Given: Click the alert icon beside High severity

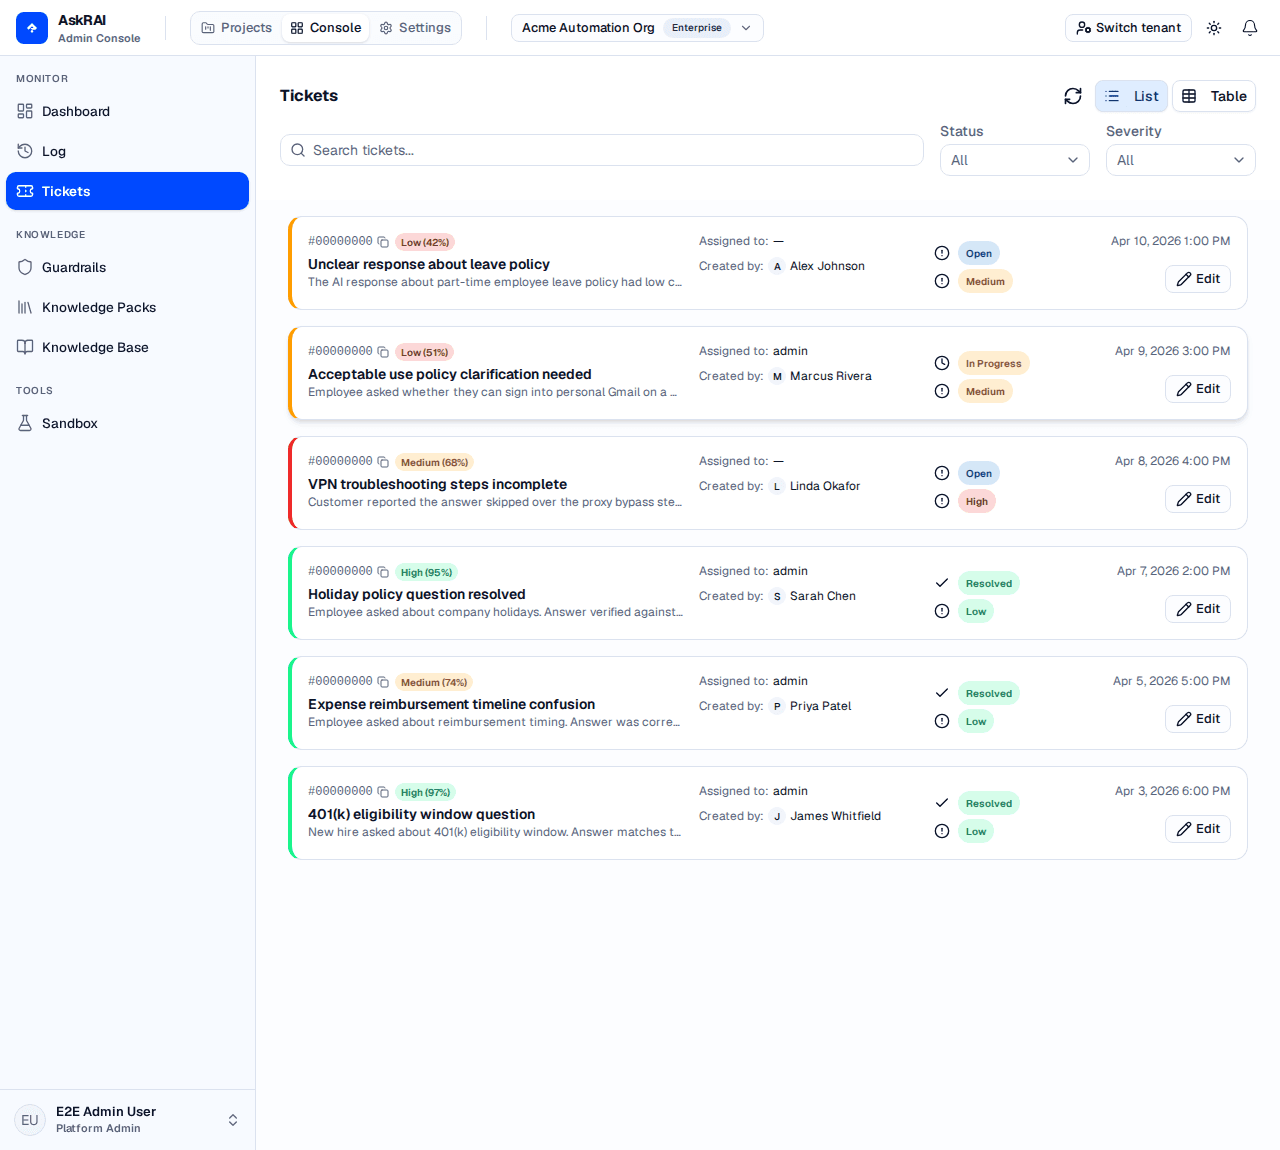Looking at the screenshot, I should point(942,501).
